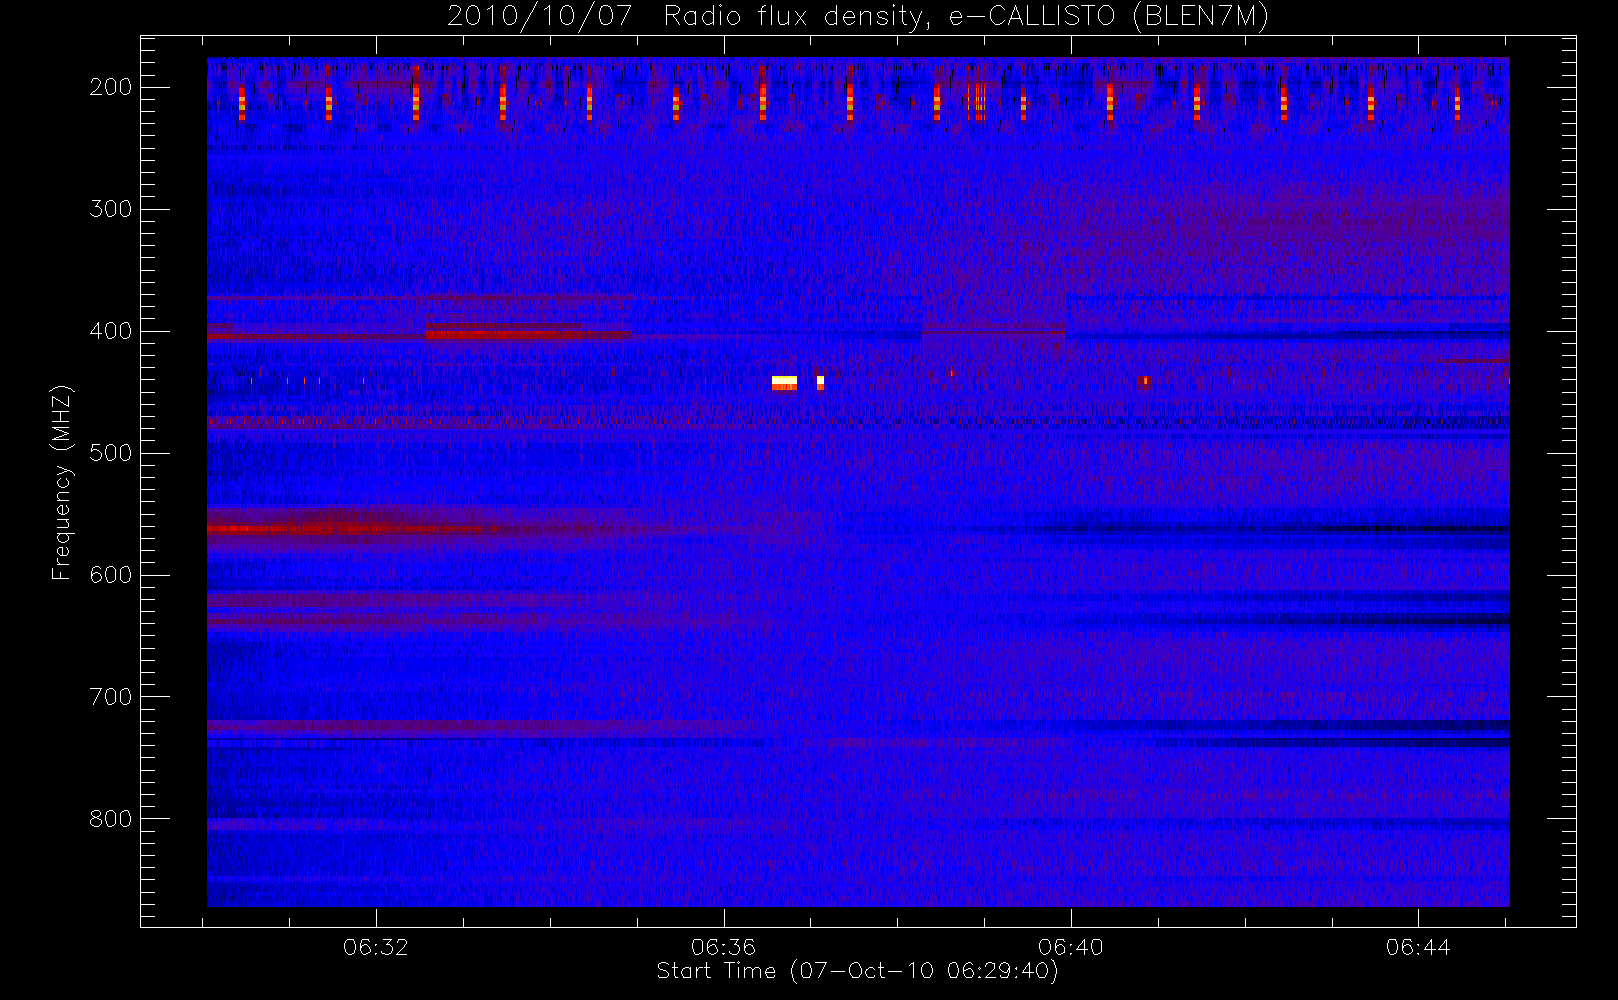This screenshot has height=1000, width=1618.
Task: Click the bright white burst near 440 MHz
Action: coord(784,382)
